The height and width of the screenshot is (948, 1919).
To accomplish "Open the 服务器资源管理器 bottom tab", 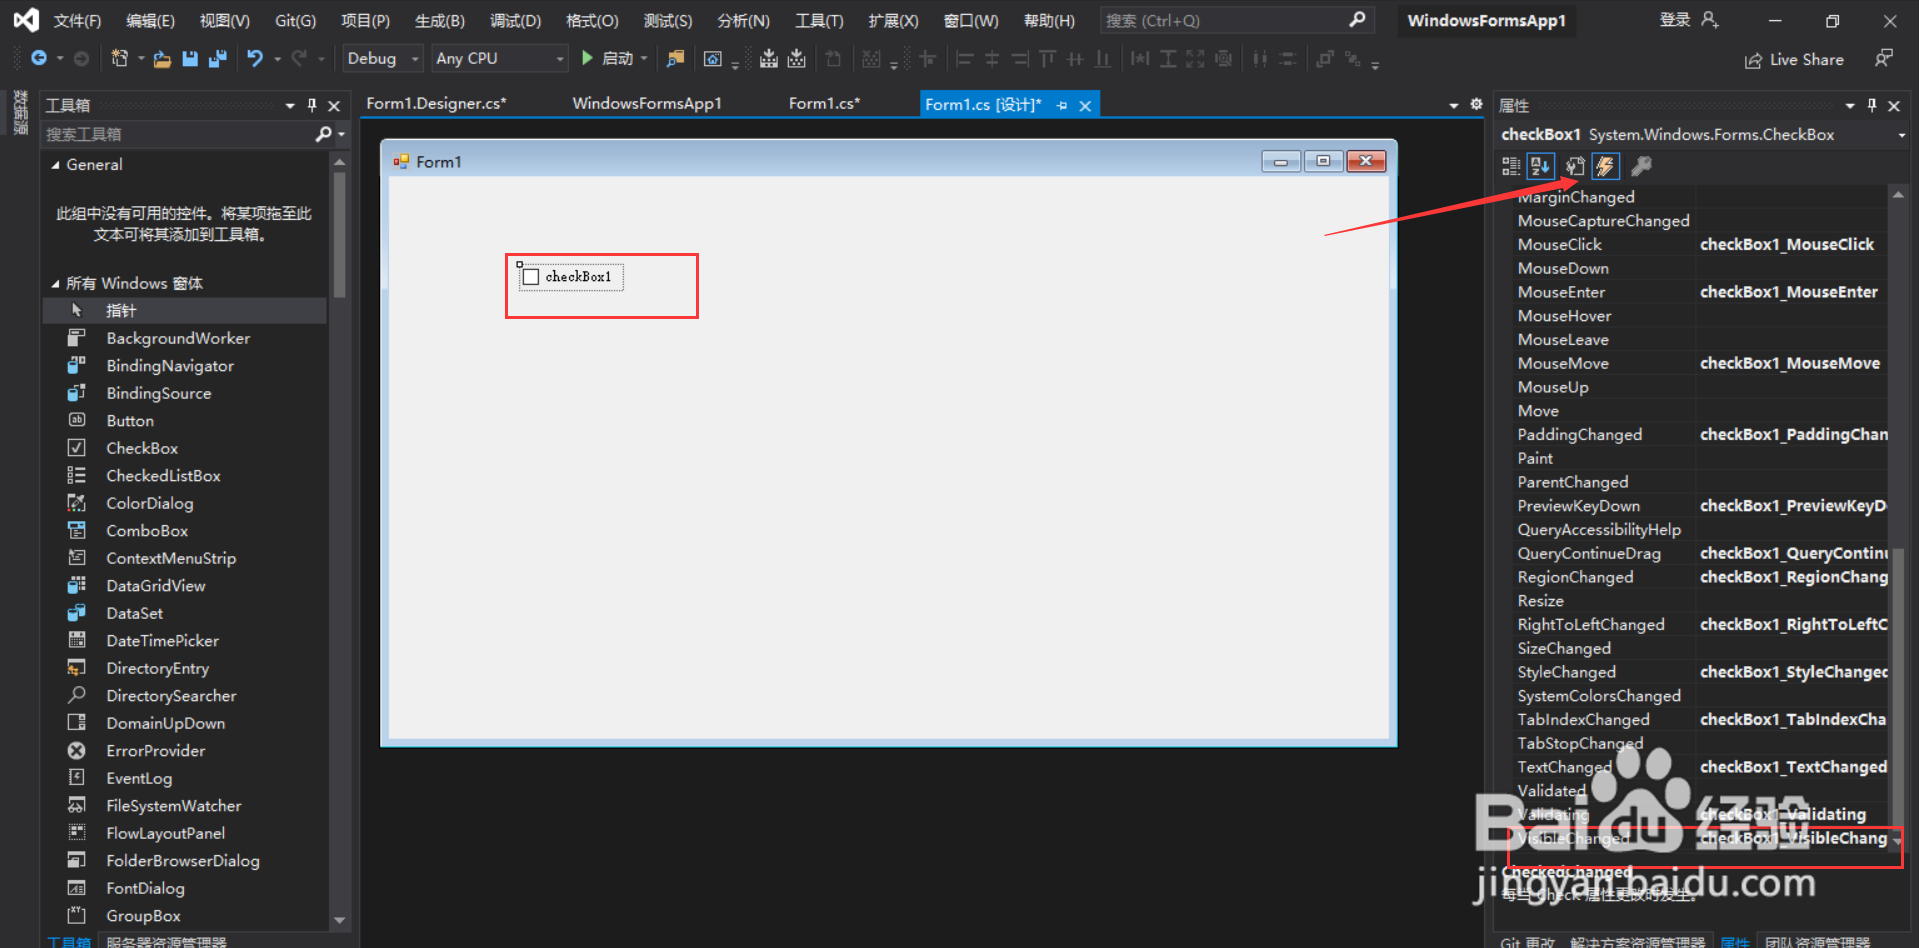I will 166,942.
